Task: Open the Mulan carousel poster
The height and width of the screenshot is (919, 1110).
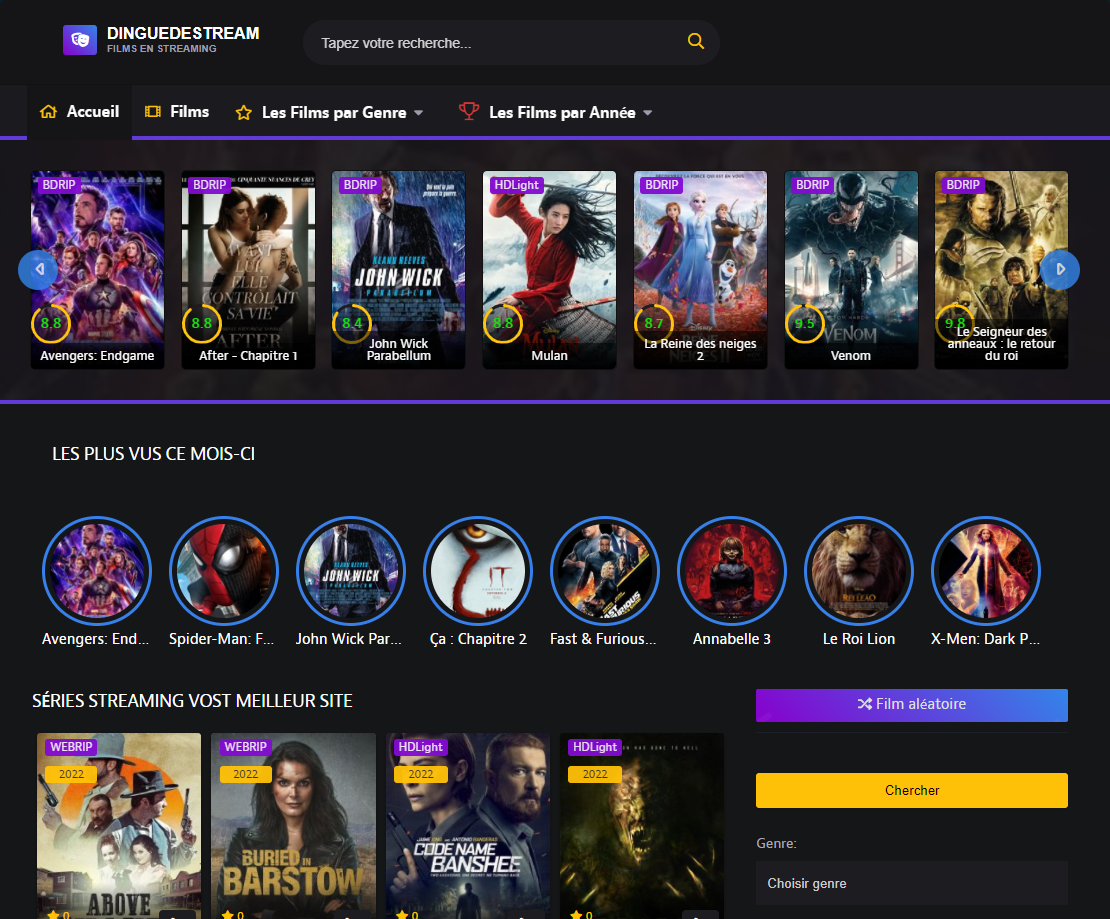Action: [x=549, y=270]
